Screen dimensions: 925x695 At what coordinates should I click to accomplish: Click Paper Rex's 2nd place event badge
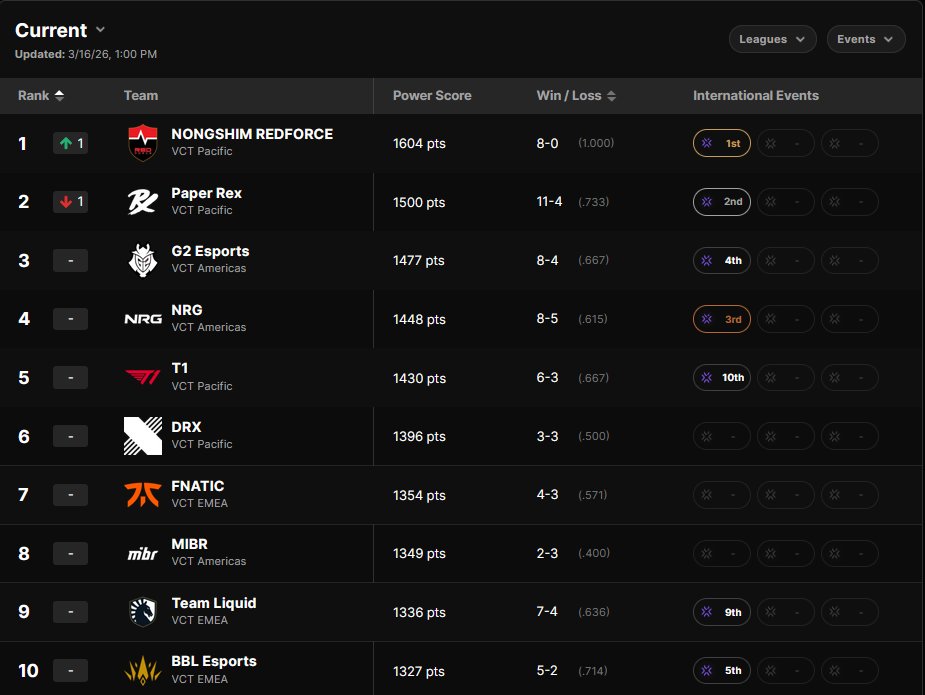point(721,202)
